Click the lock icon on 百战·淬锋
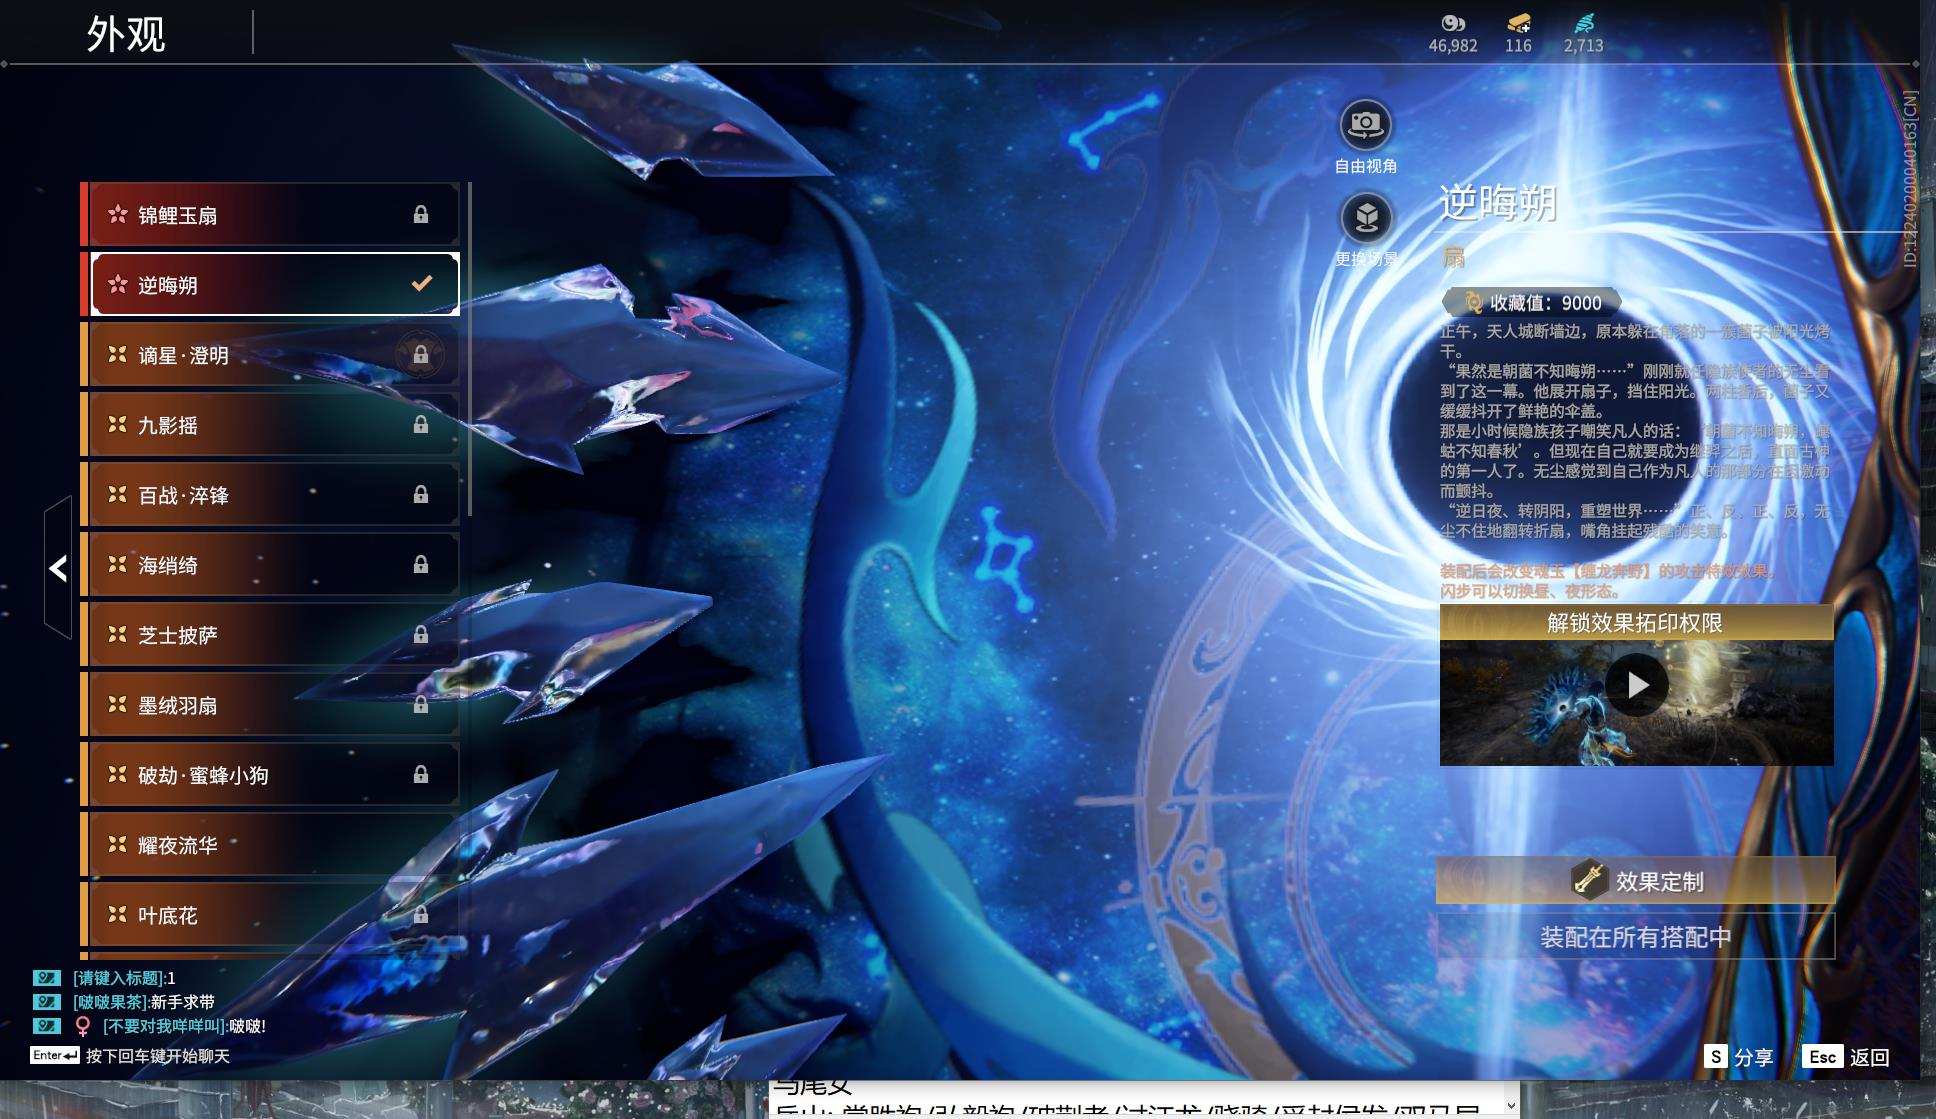This screenshot has height=1119, width=1936. point(421,495)
